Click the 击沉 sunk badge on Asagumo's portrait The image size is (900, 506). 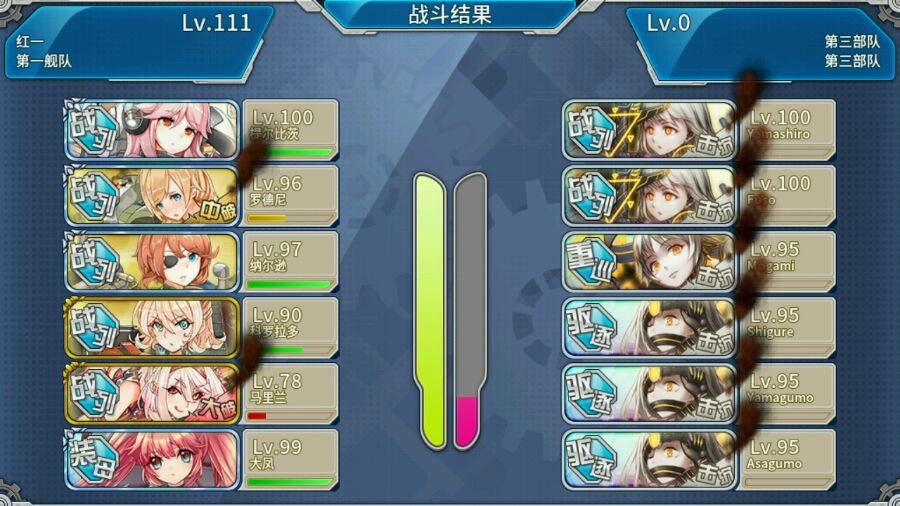[715, 474]
